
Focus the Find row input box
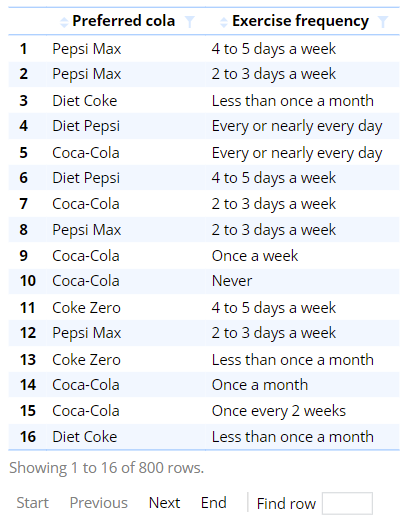coord(347,503)
